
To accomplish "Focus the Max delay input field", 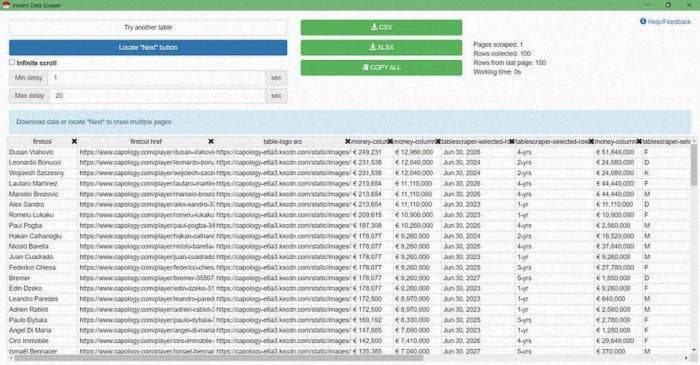I will pyautogui.click(x=158, y=95).
